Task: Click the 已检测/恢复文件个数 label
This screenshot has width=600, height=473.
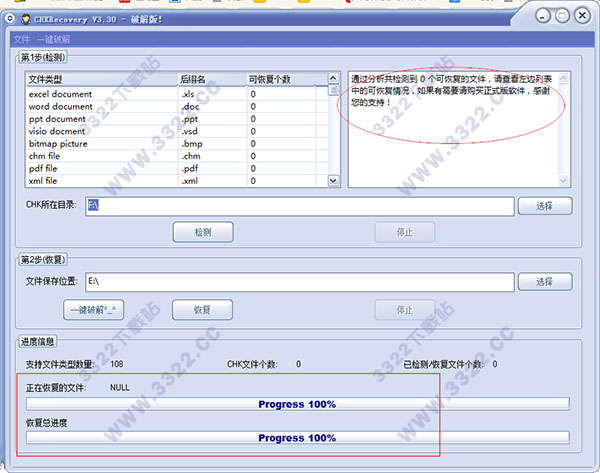Action: coord(443,364)
